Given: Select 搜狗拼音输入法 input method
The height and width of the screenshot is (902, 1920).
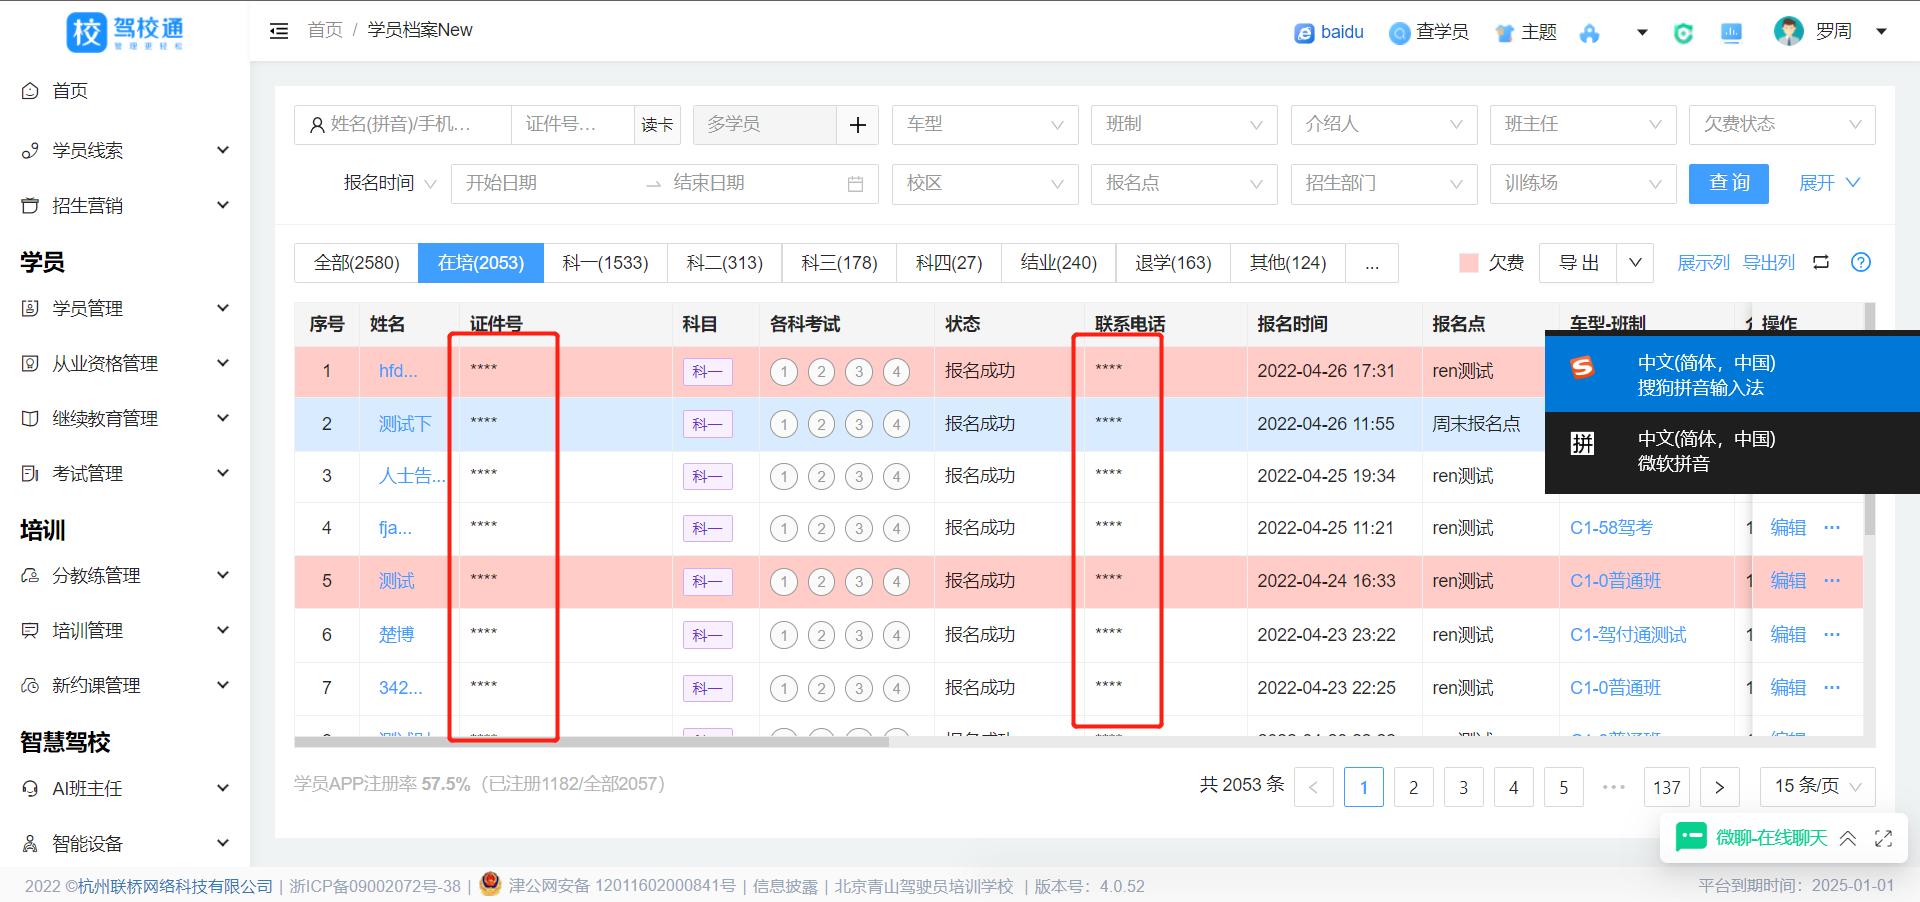Looking at the screenshot, I should 1732,374.
